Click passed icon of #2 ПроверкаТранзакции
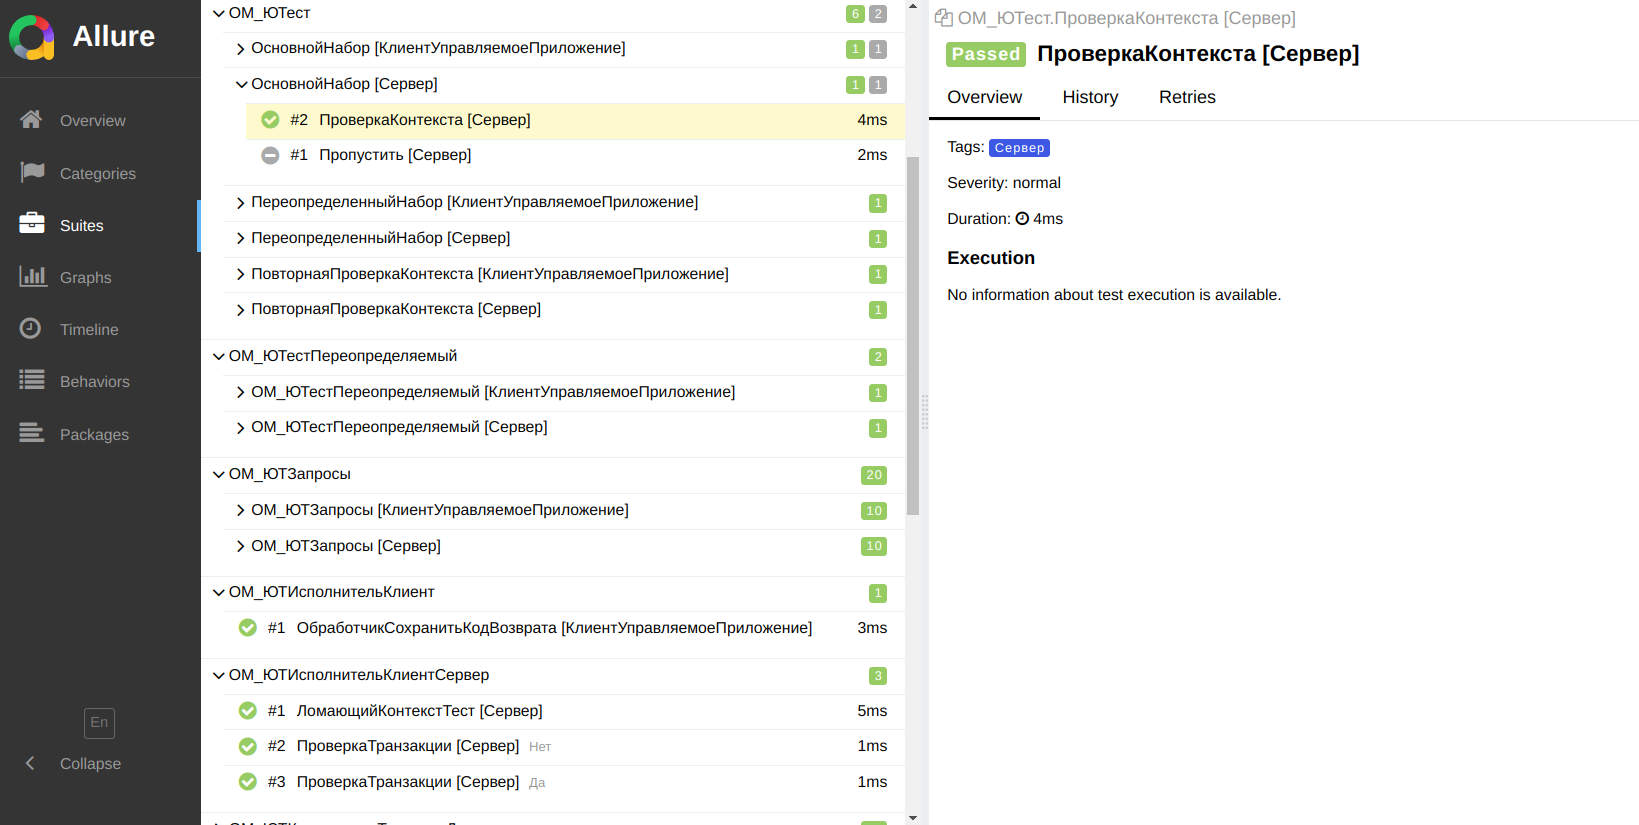This screenshot has width=1639, height=825. tap(248, 746)
